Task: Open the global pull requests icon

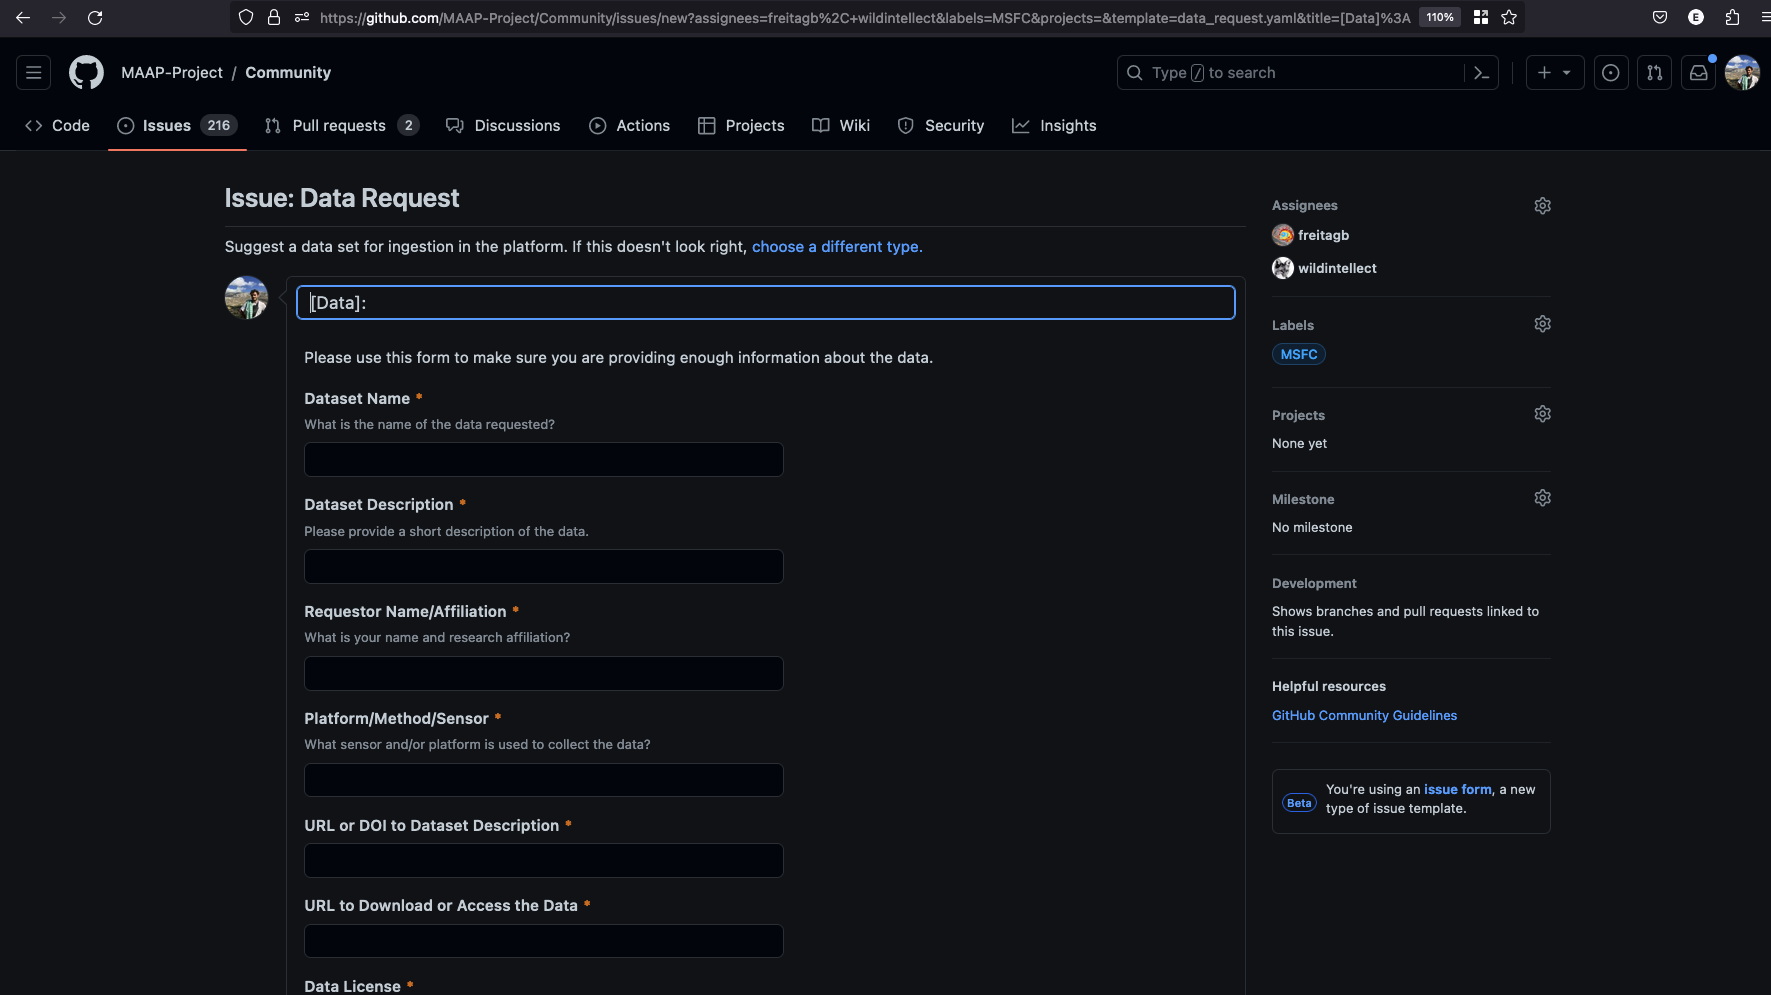Action: tap(1655, 73)
